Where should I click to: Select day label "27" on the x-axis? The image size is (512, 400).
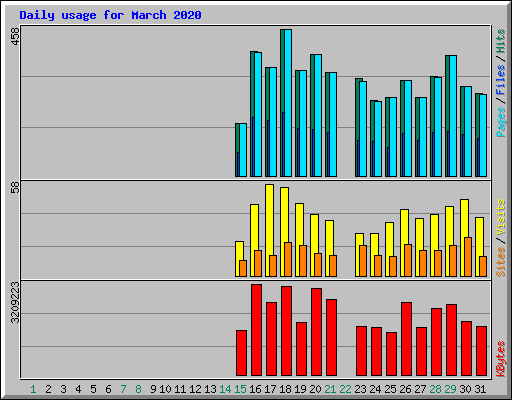point(420,389)
